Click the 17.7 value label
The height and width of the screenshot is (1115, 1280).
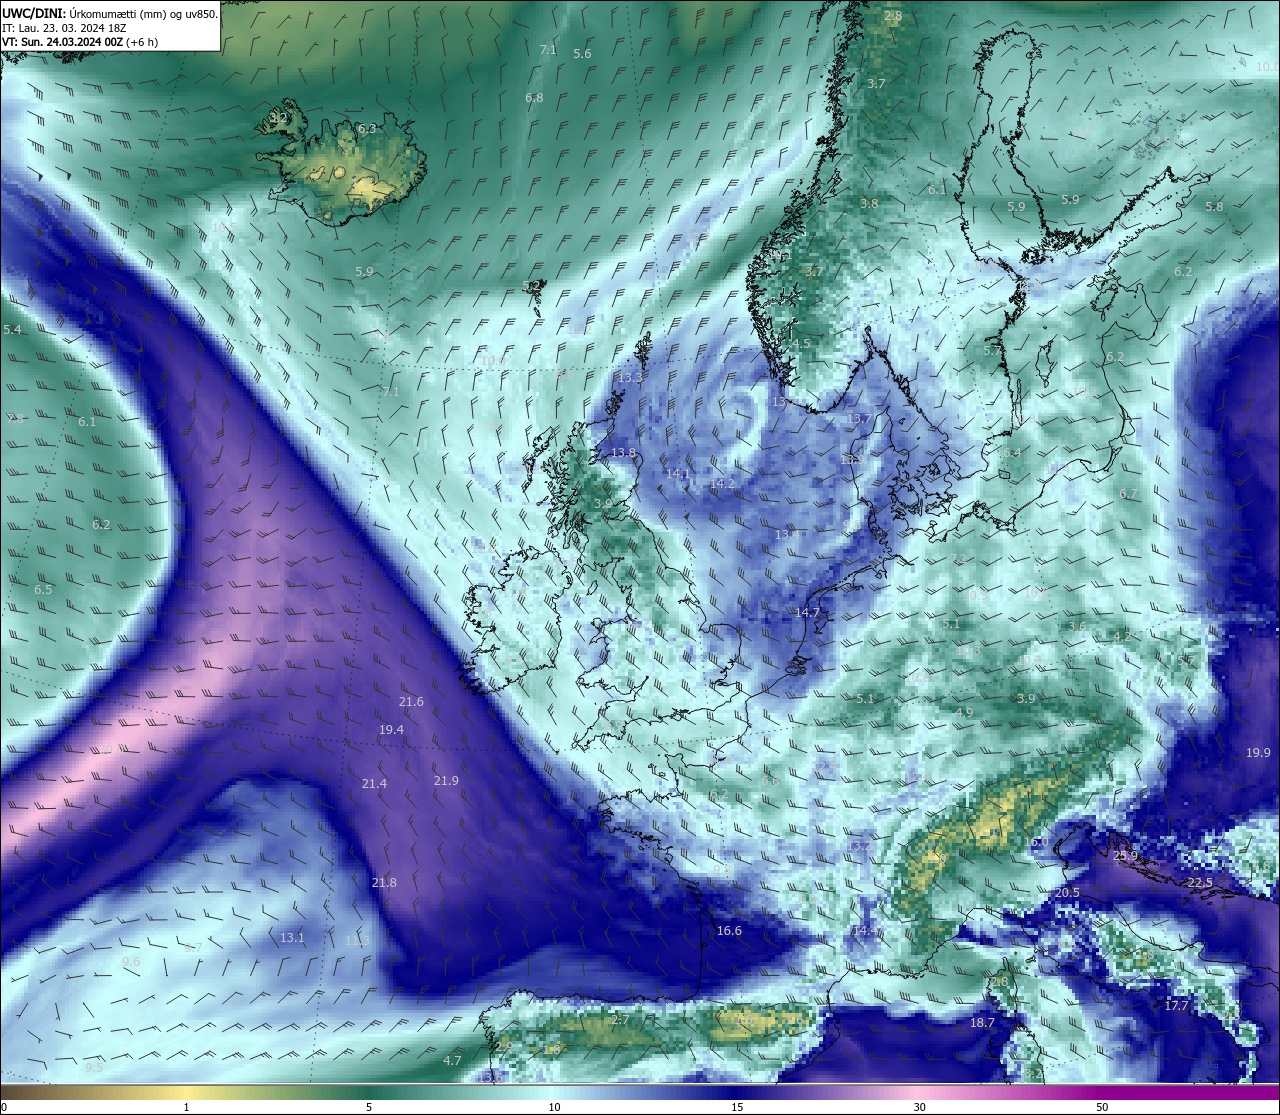pos(1177,1006)
